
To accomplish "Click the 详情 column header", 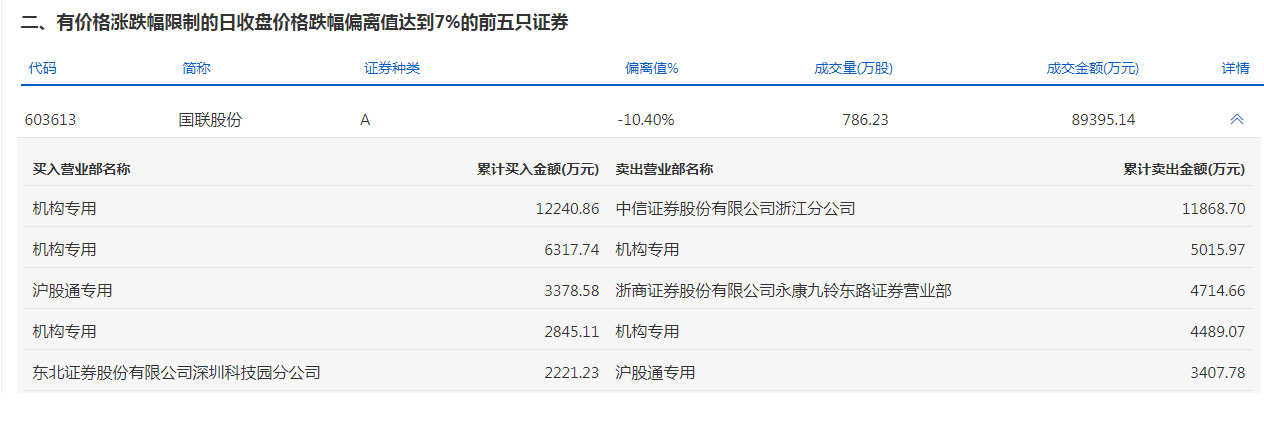I will 1235,69.
